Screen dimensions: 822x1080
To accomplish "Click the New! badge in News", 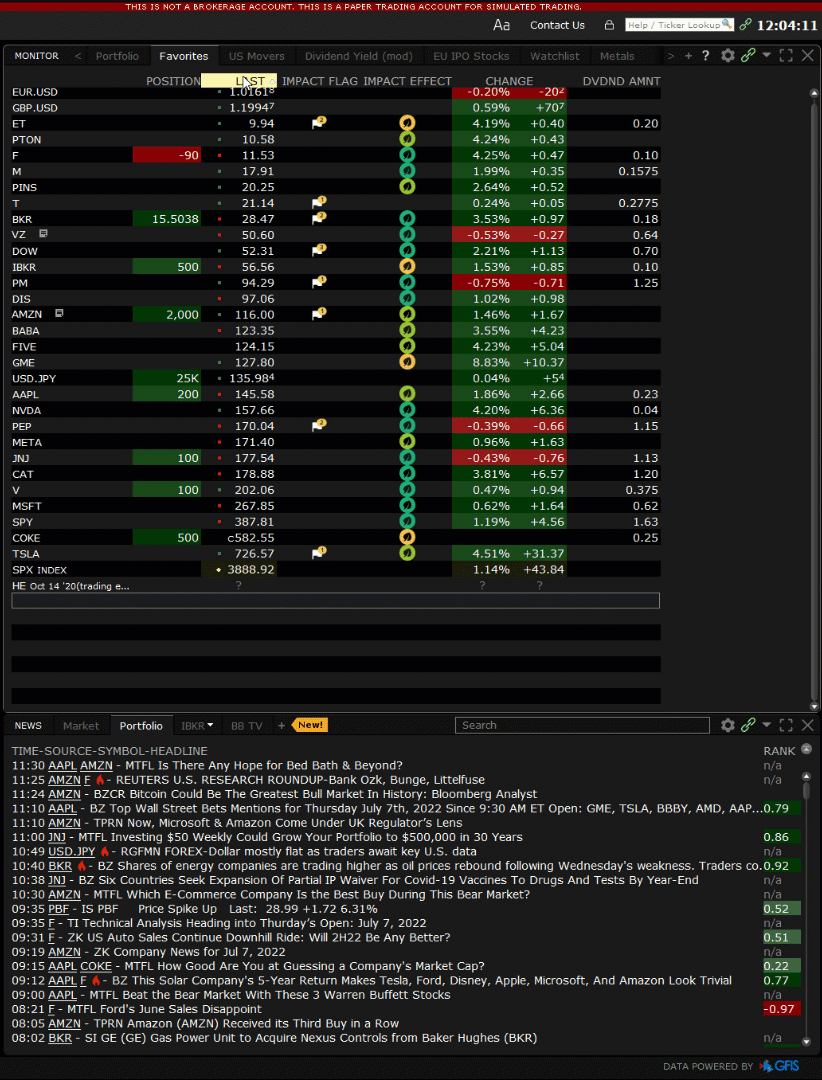I will coord(311,725).
